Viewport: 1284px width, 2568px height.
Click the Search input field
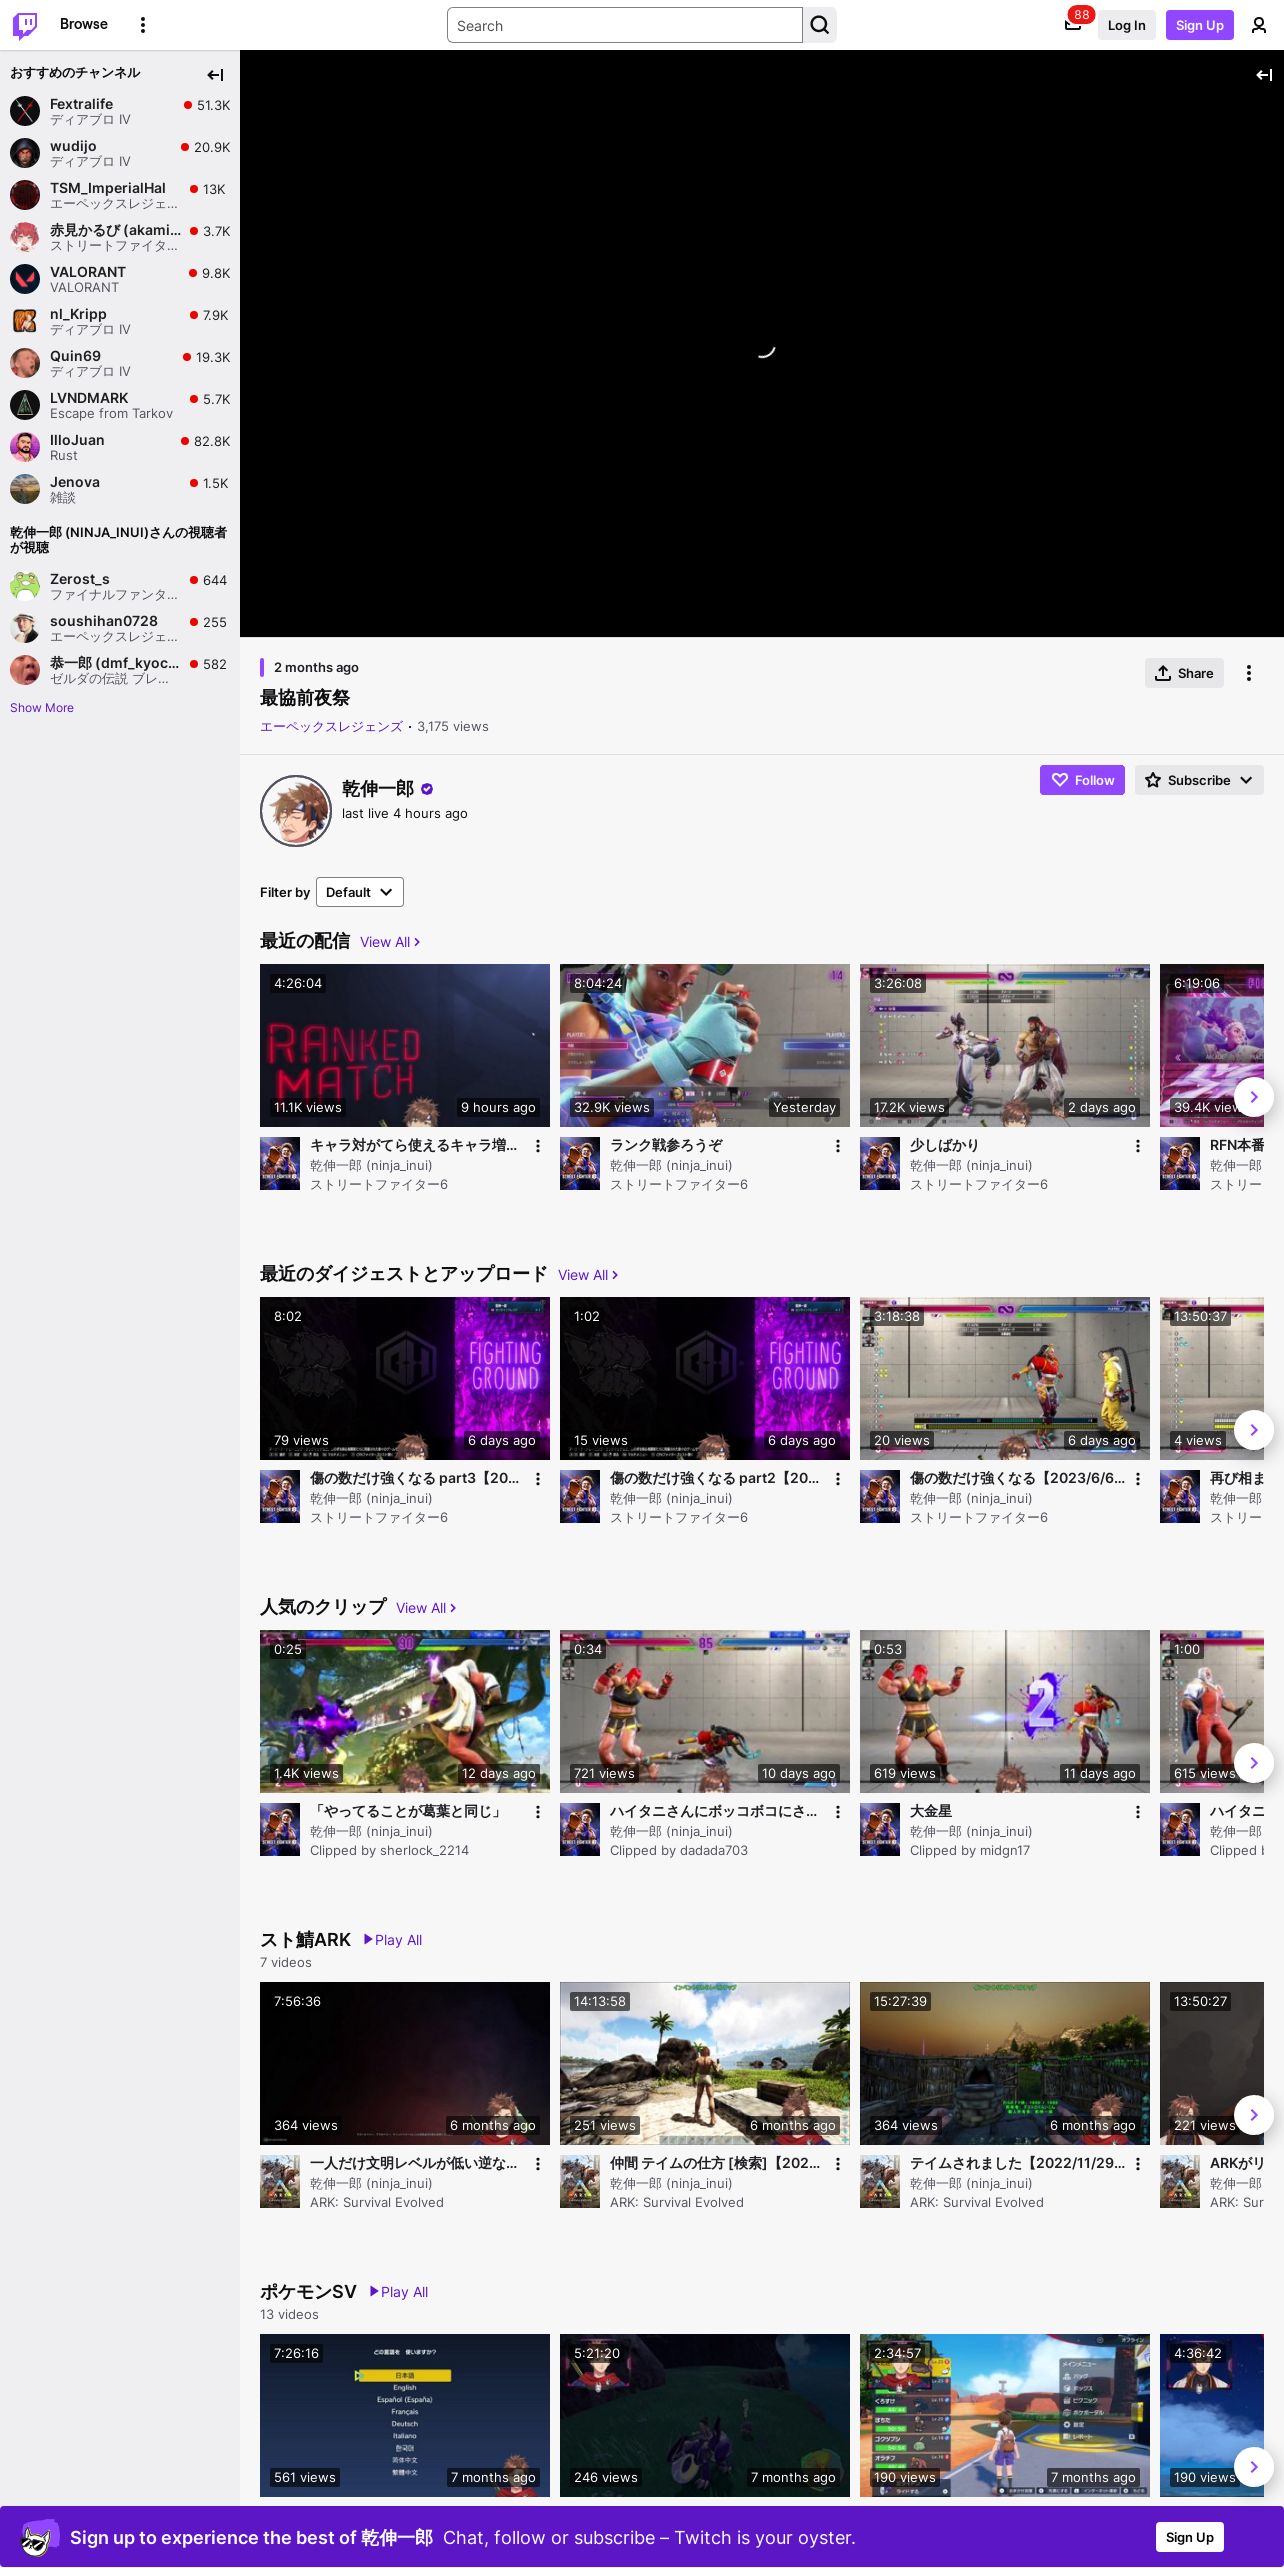(625, 25)
